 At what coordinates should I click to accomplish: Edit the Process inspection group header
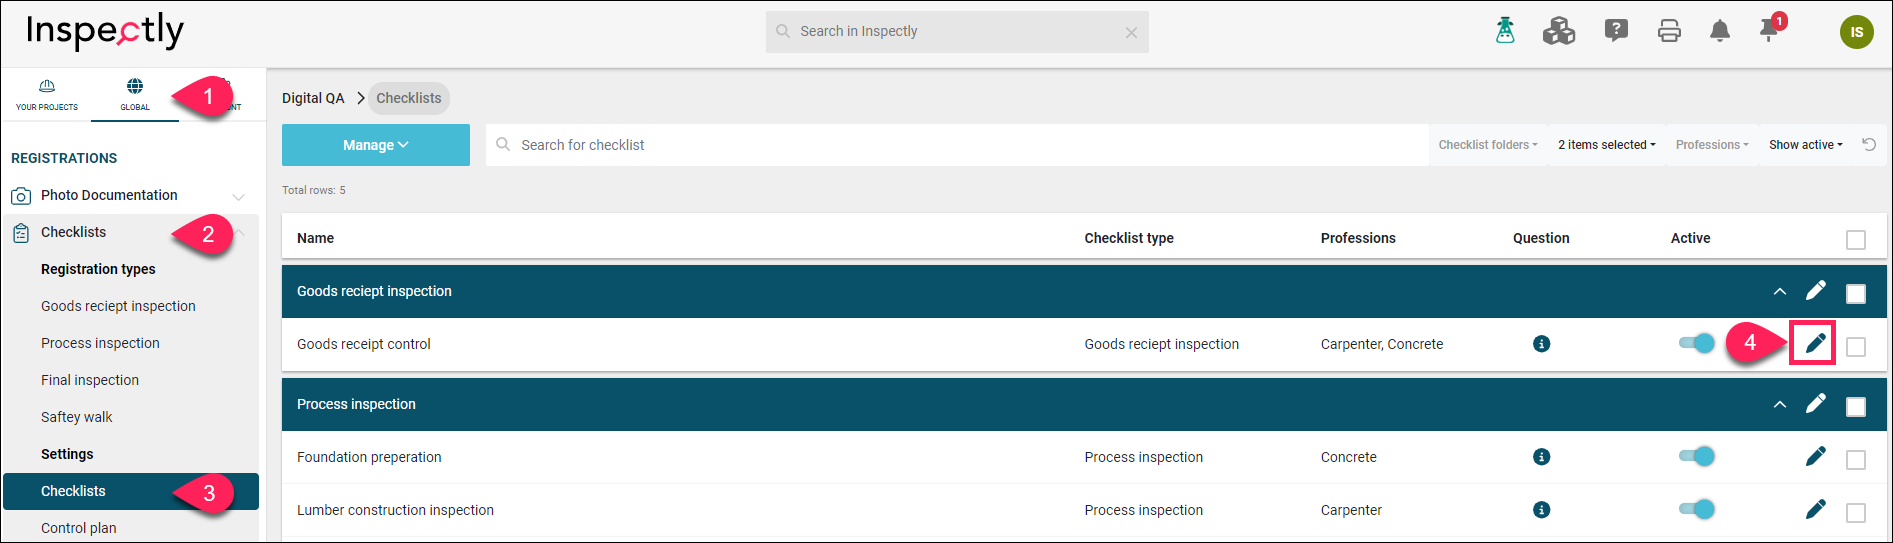[1815, 404]
